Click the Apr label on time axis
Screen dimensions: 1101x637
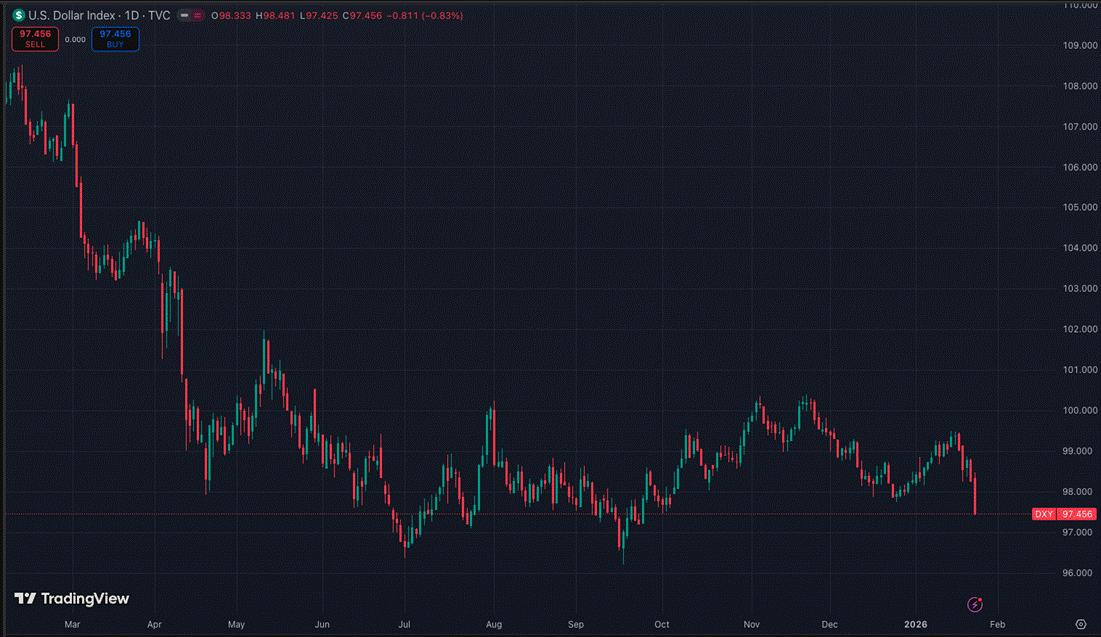(x=154, y=624)
